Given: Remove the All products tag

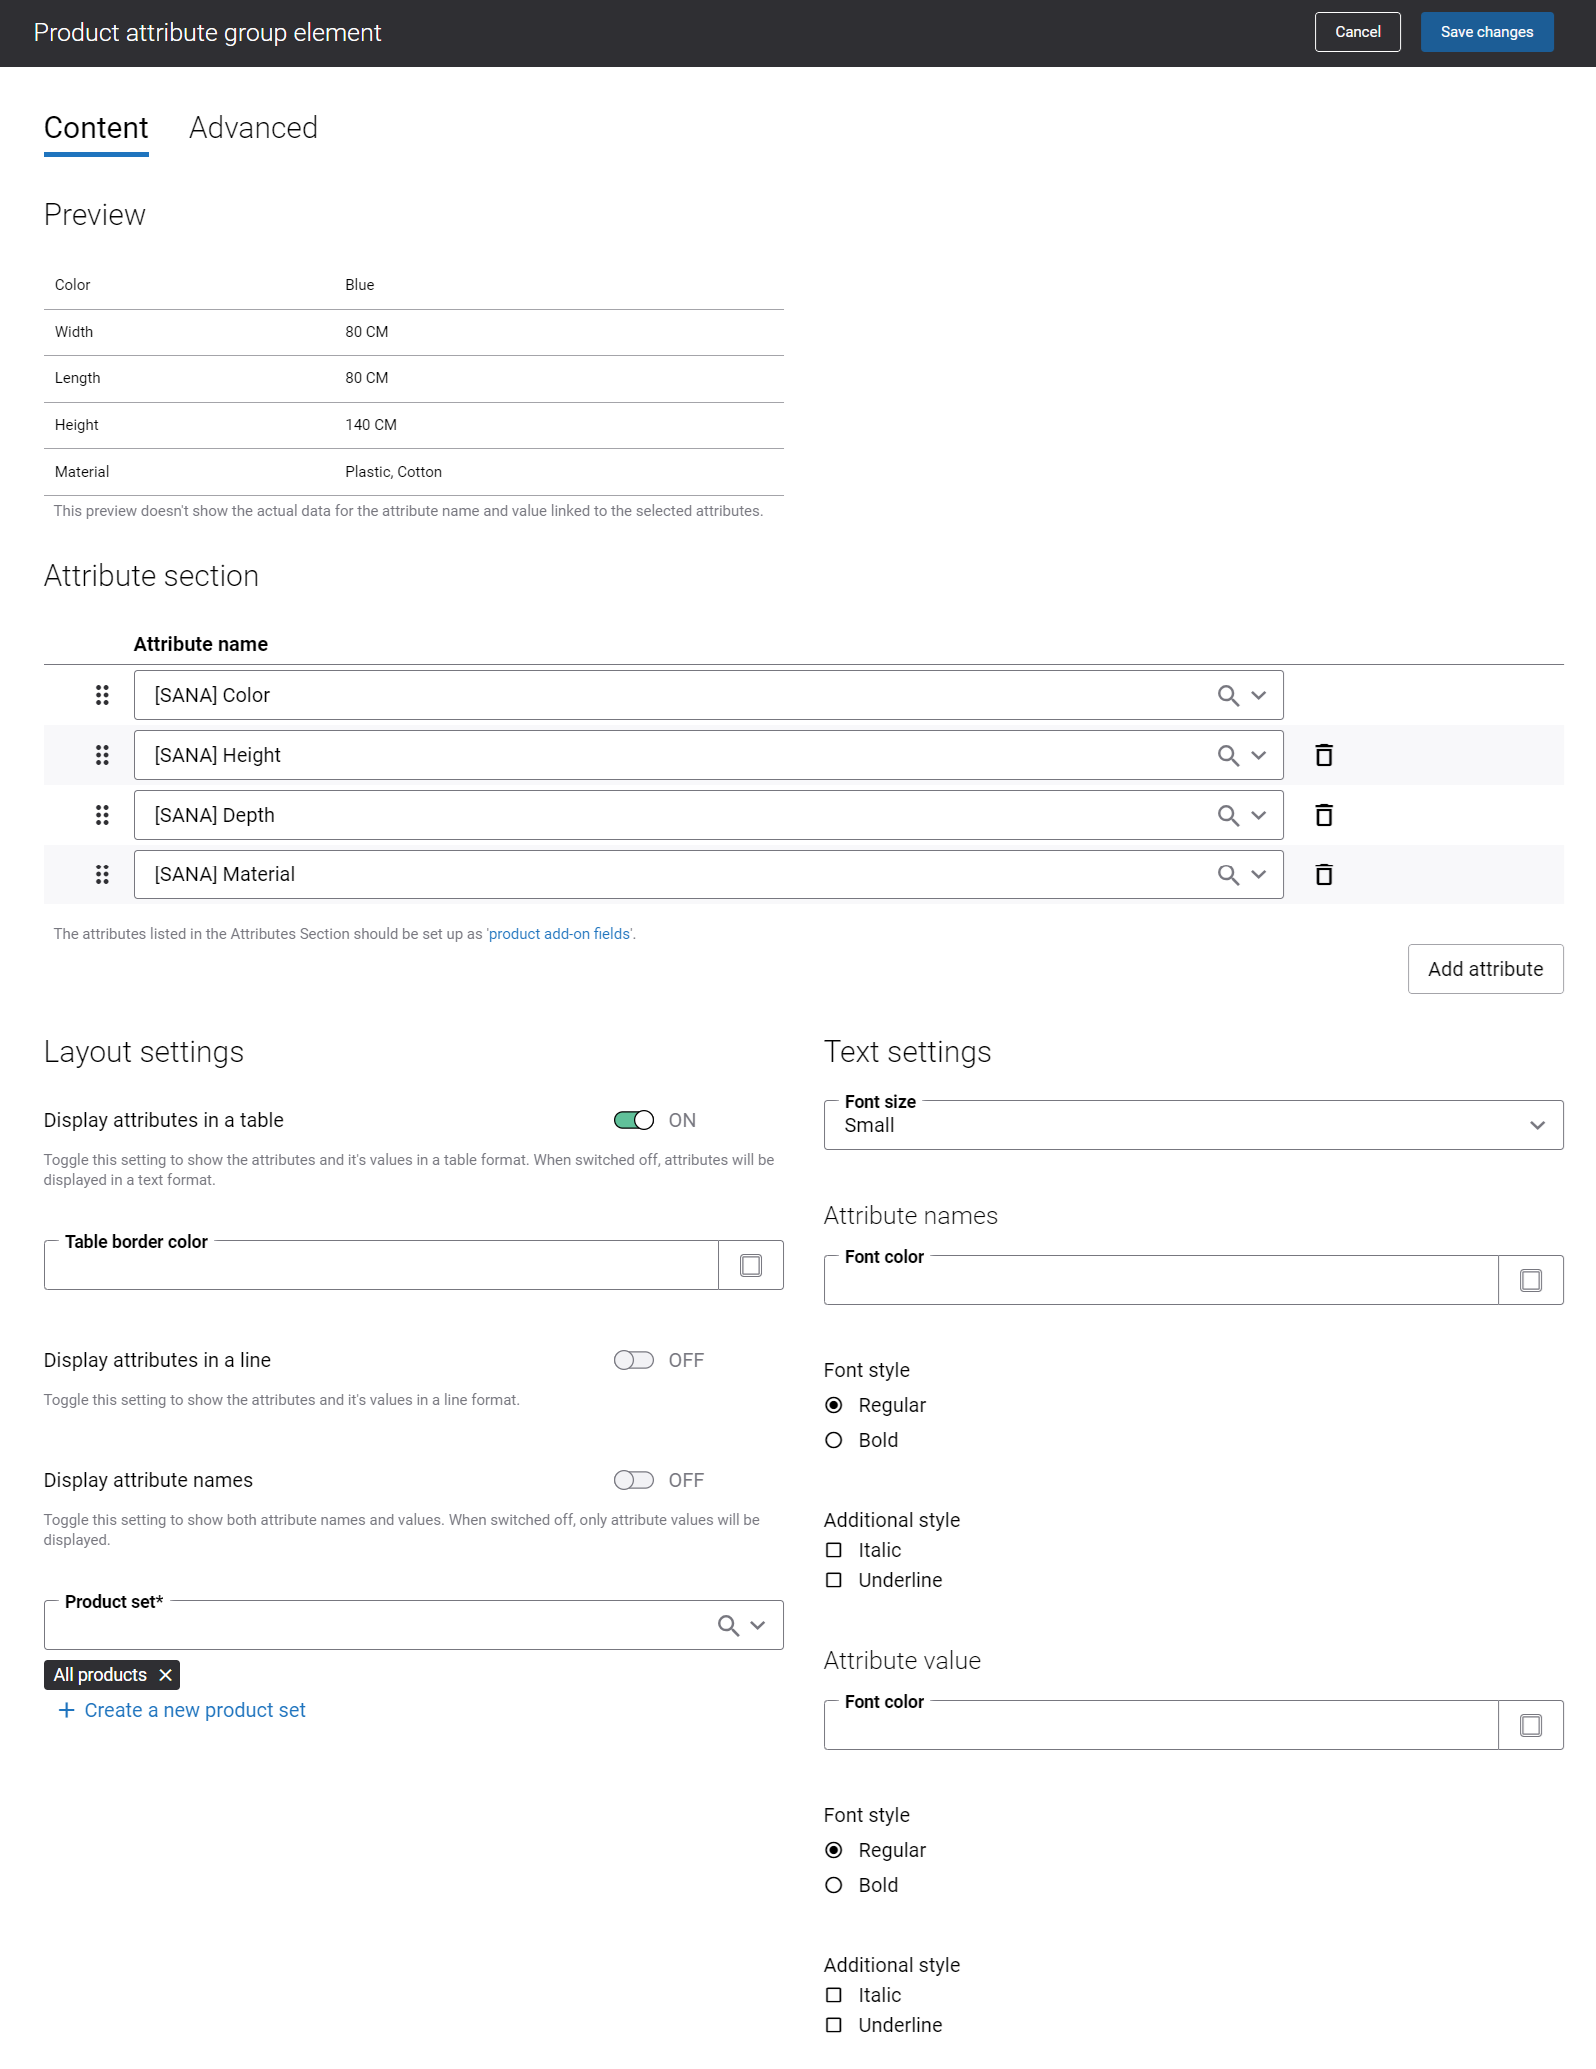Looking at the screenshot, I should pyautogui.click(x=166, y=1675).
